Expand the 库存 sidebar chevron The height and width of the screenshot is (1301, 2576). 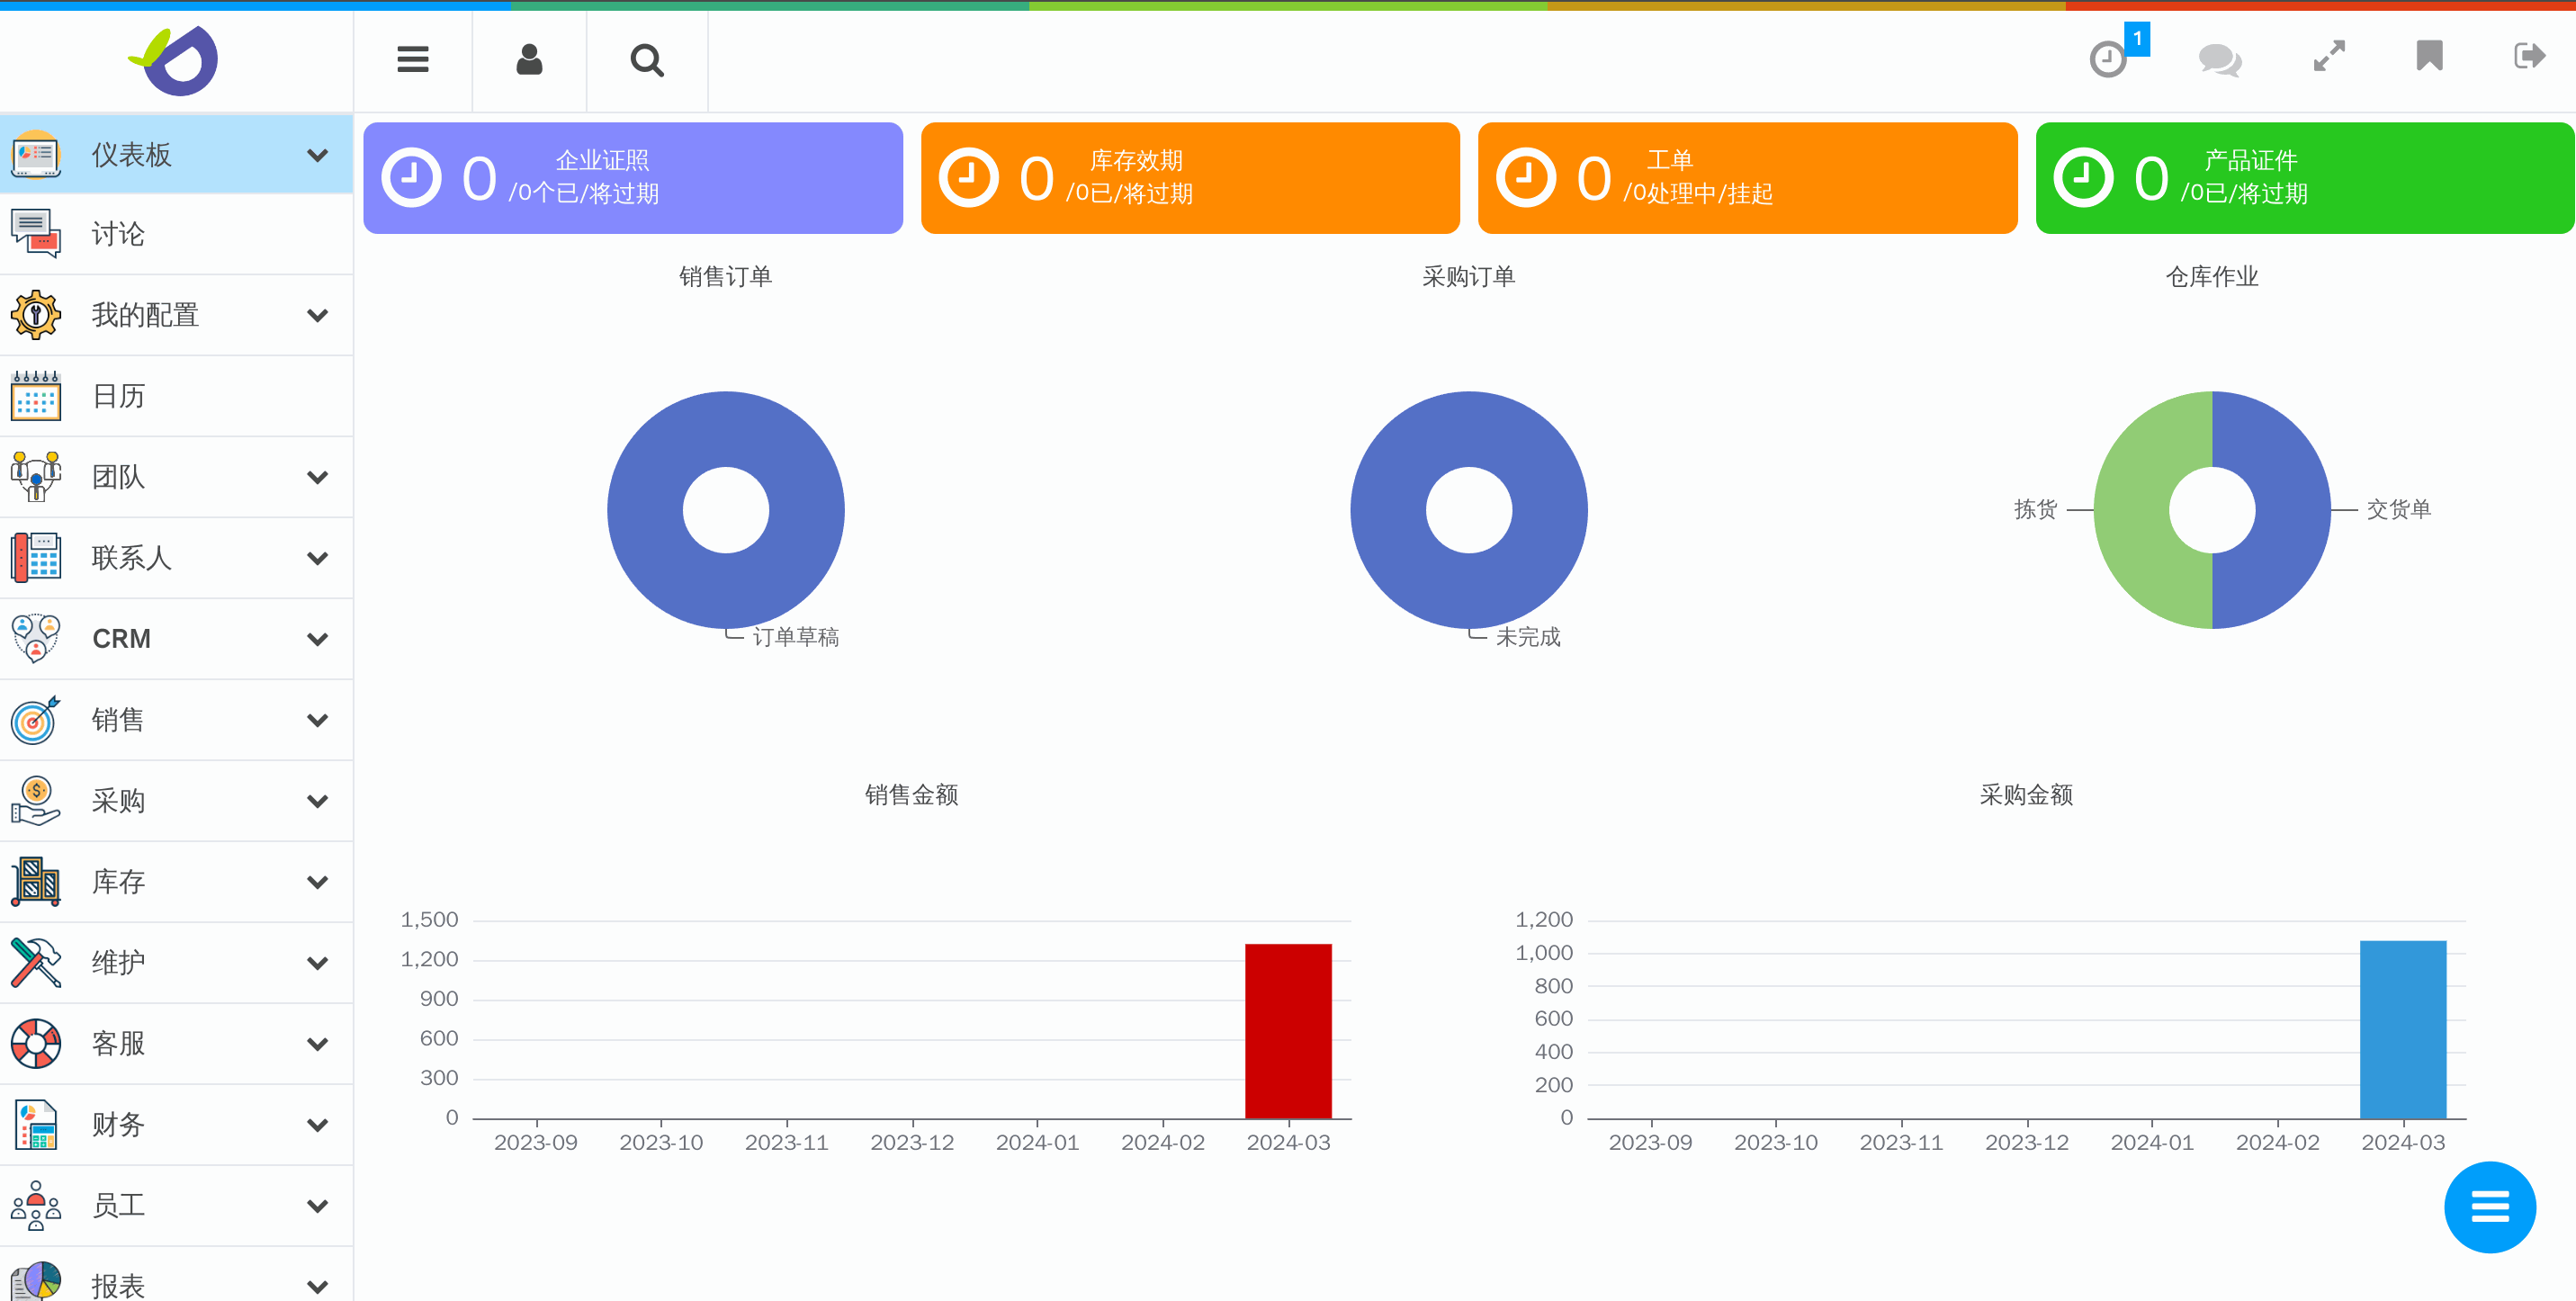(x=317, y=882)
